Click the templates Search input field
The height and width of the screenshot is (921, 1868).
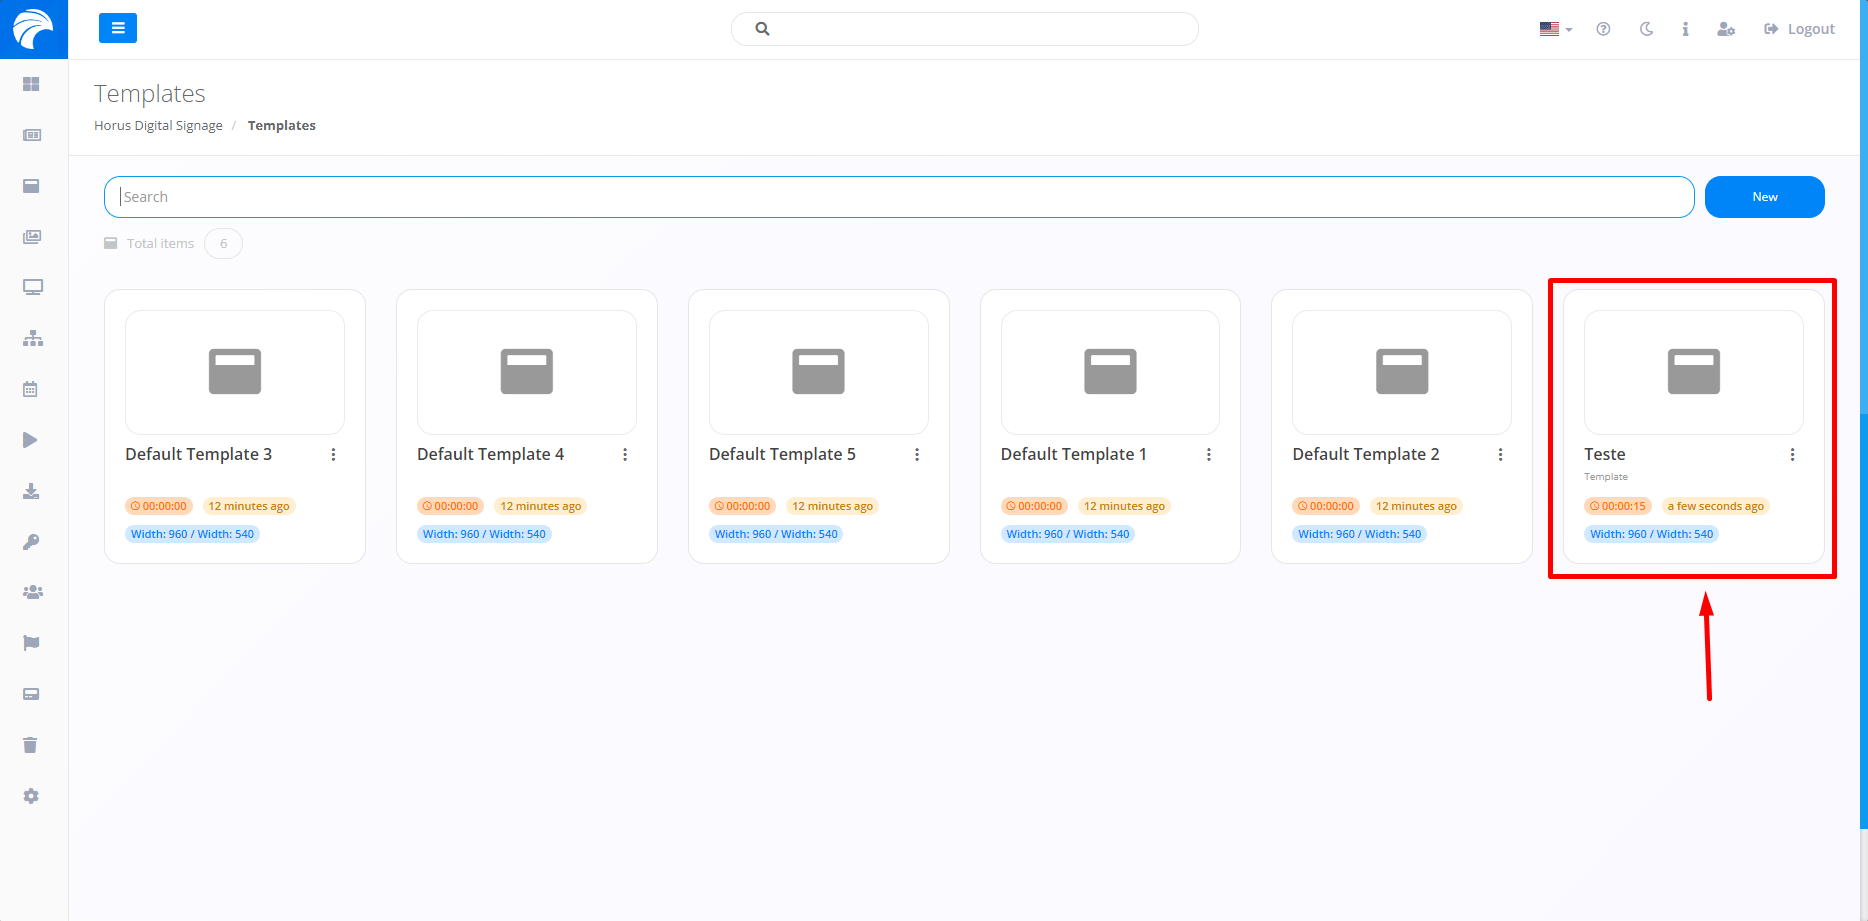pyautogui.click(x=898, y=197)
